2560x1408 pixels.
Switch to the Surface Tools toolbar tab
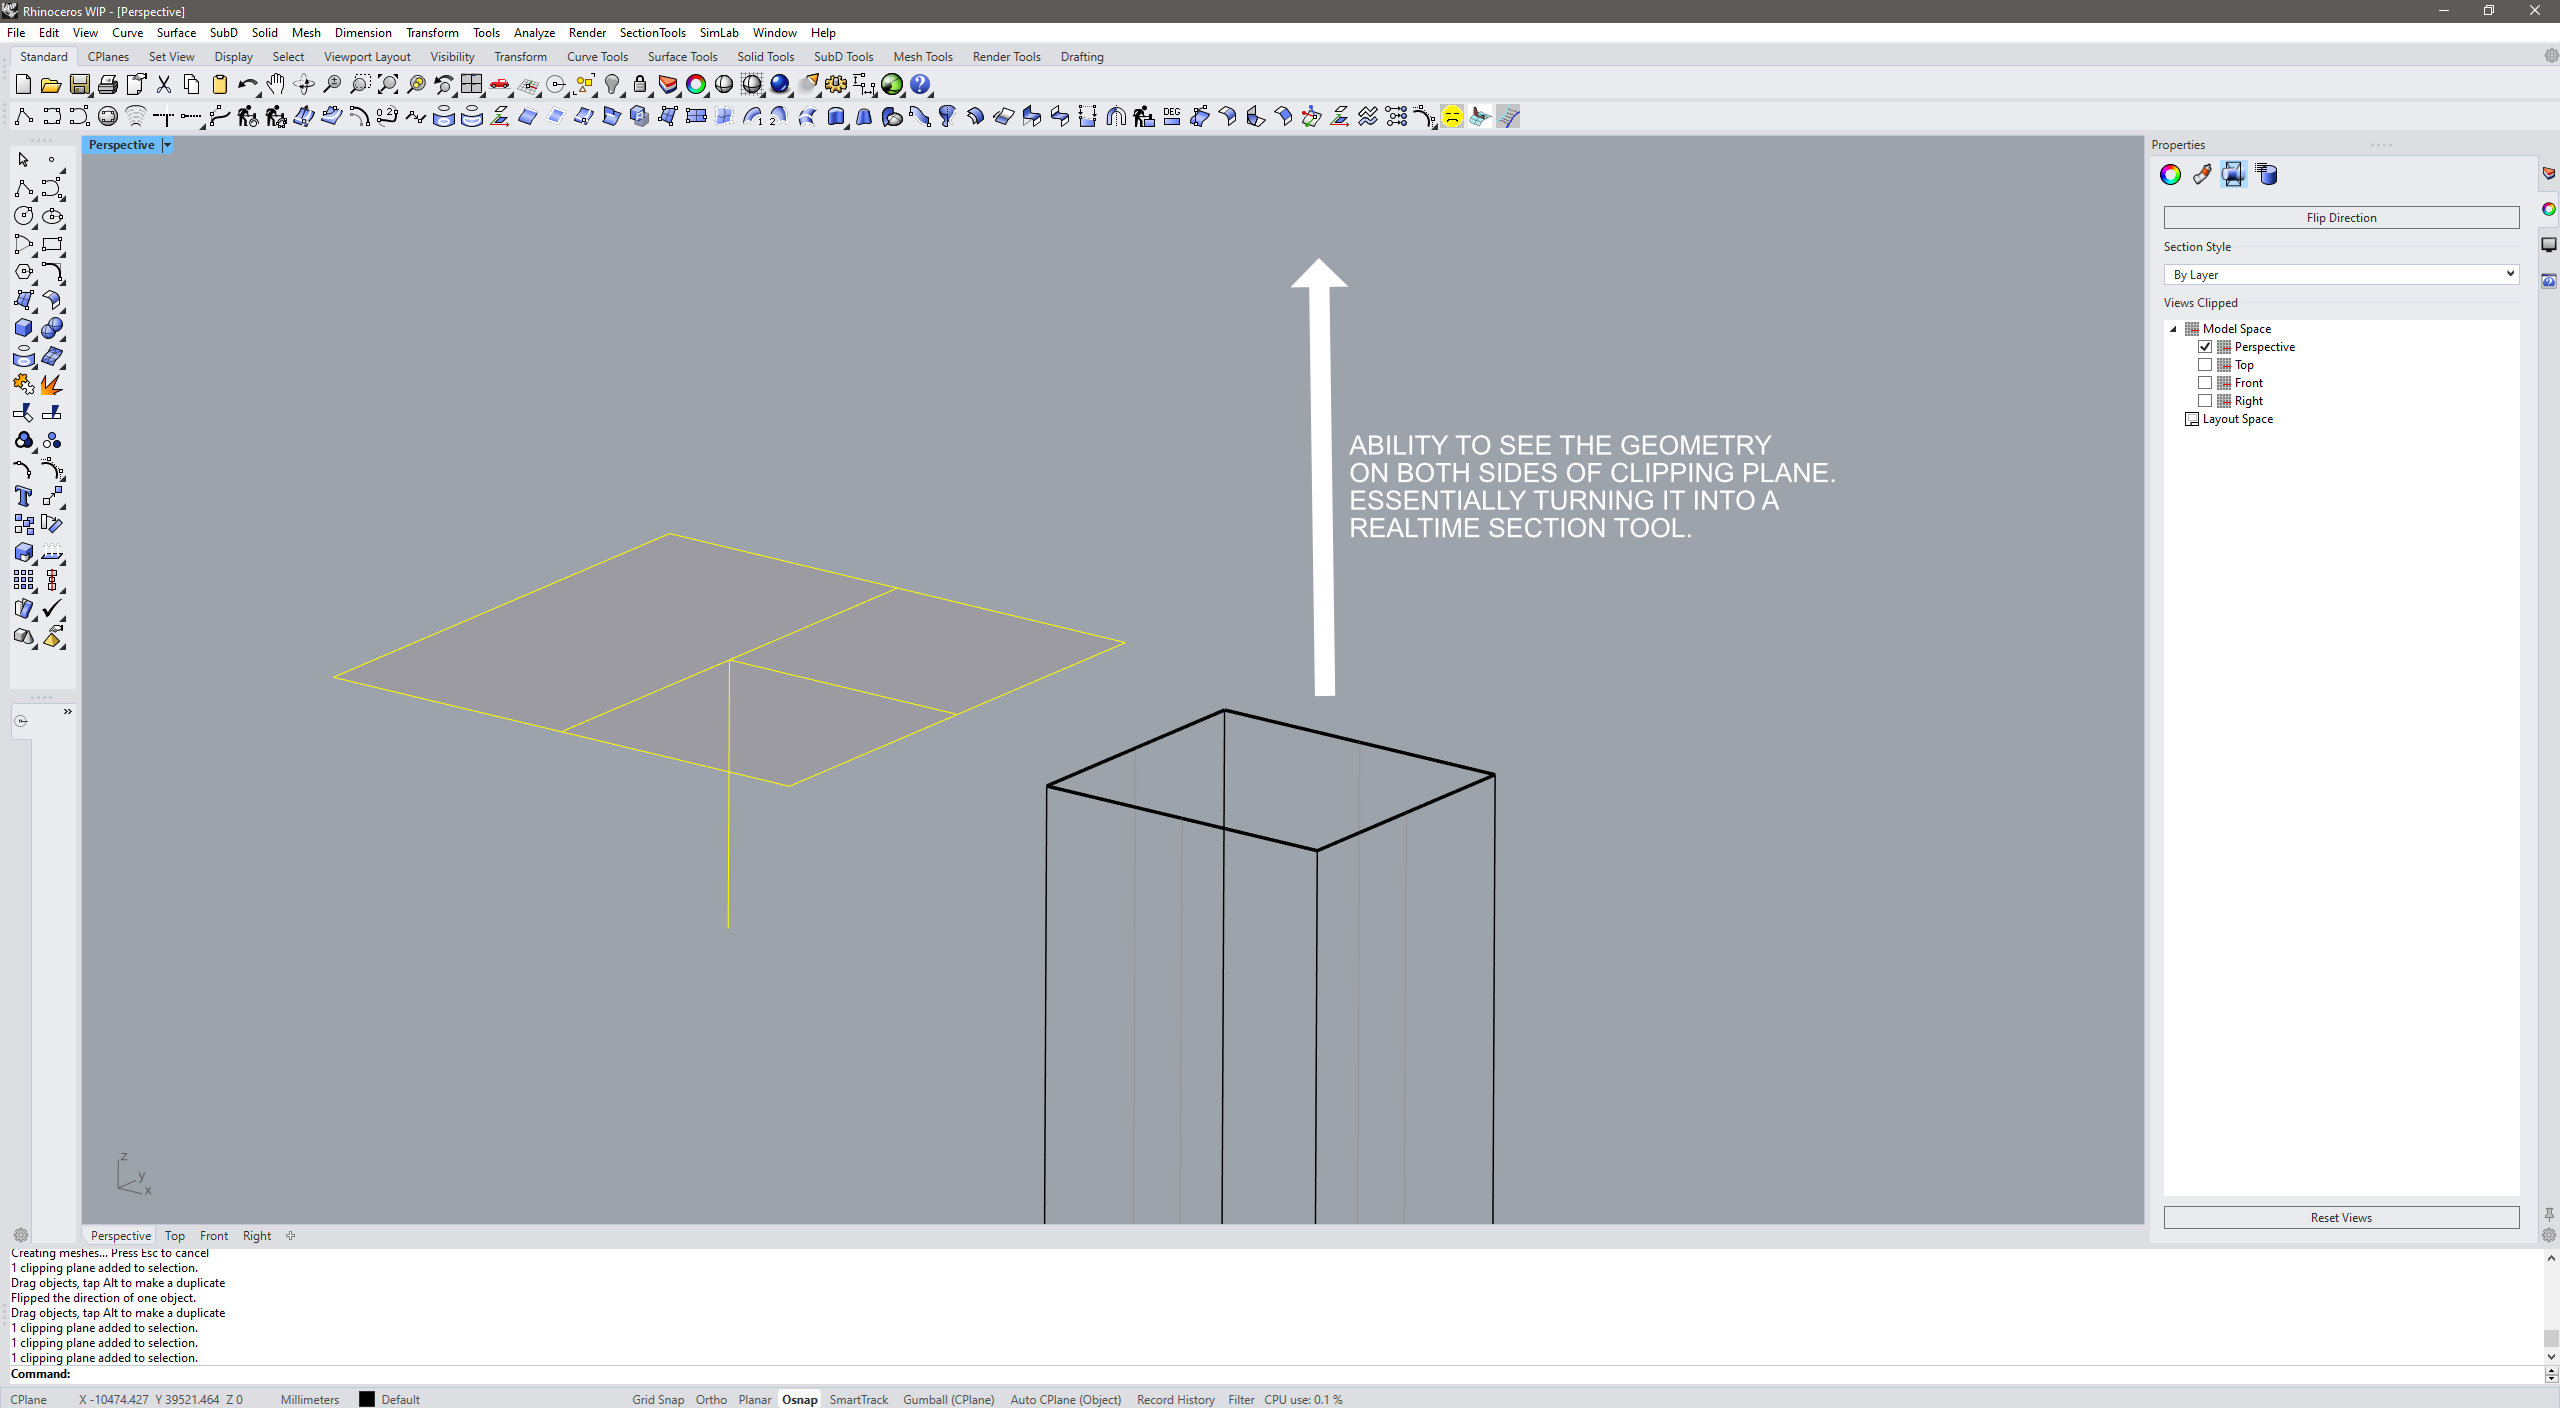tap(682, 57)
